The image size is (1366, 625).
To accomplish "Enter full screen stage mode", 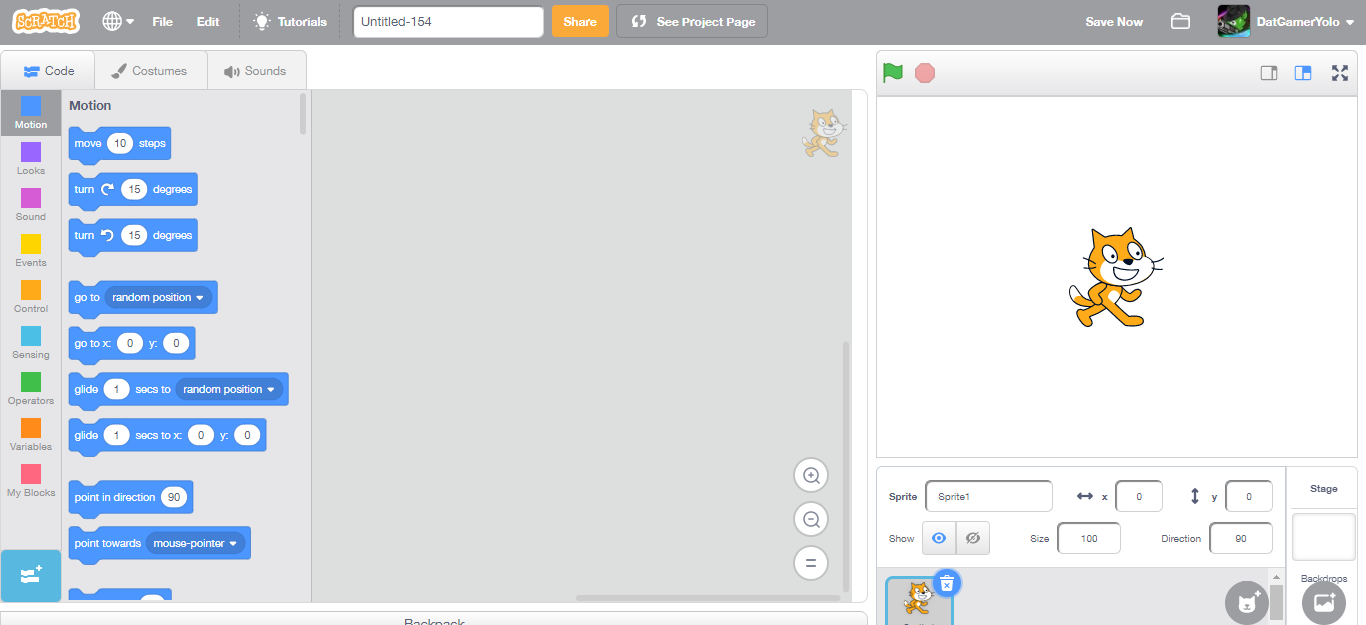I will 1340,72.
